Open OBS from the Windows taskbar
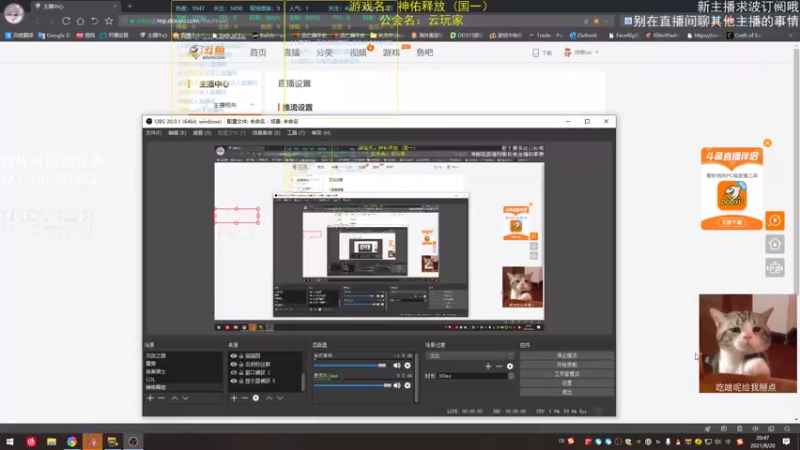 pos(133,441)
